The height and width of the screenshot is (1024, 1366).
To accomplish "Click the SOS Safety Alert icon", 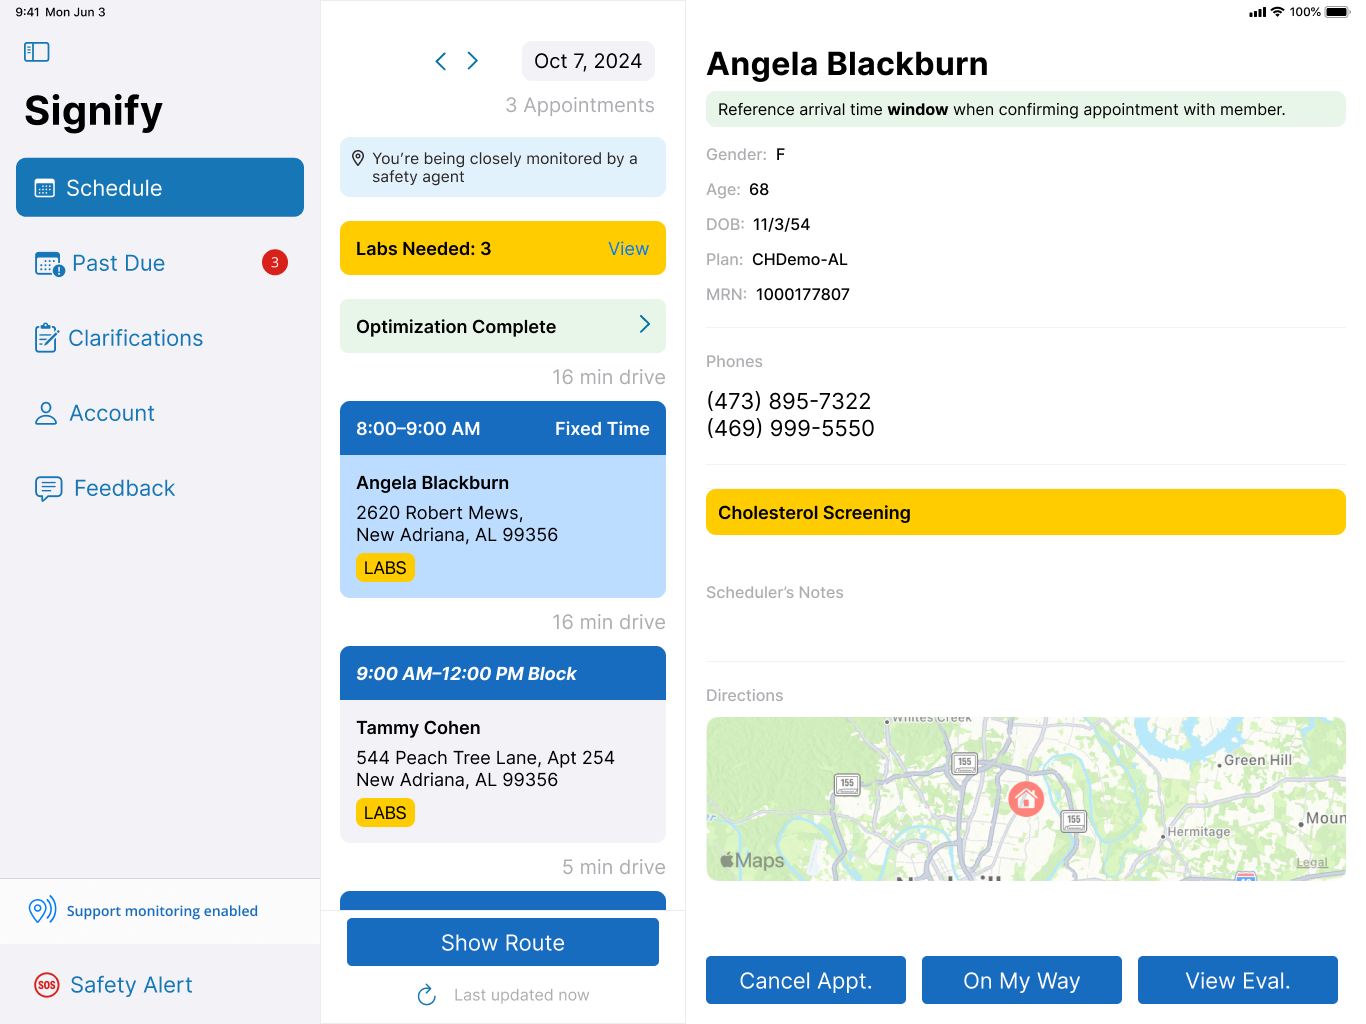I will click(x=47, y=985).
